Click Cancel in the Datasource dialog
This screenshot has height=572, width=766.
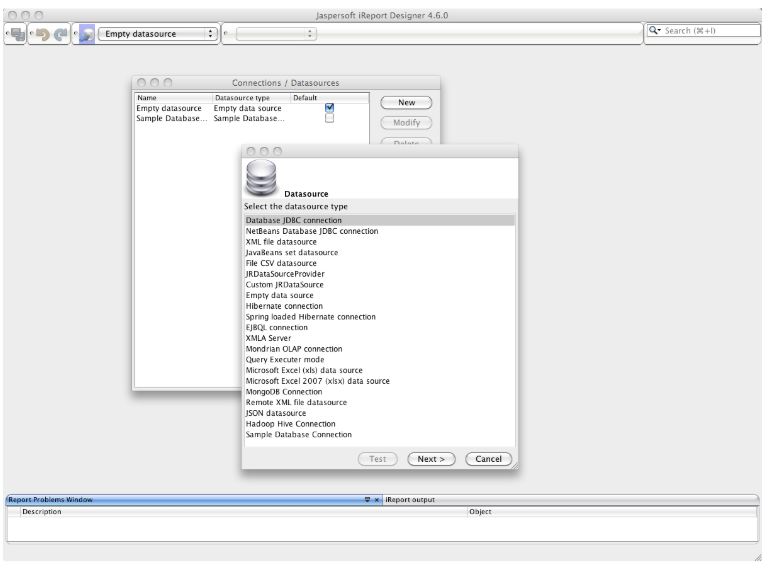click(488, 458)
